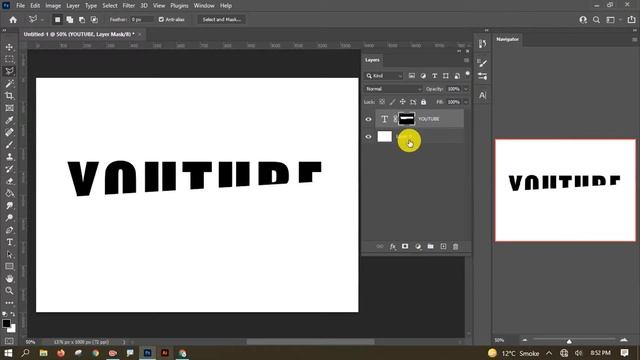
Task: Open the Image menu
Action: (53, 6)
